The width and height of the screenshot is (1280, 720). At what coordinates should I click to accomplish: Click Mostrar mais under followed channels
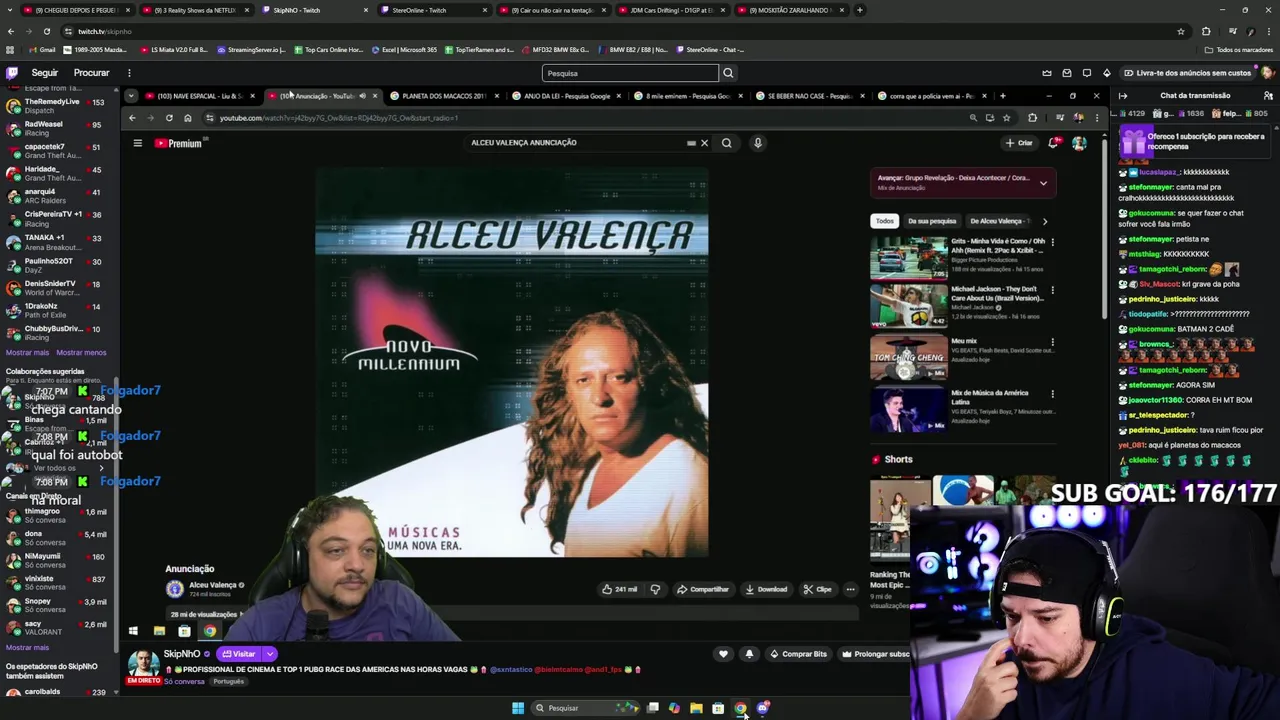pyautogui.click(x=27, y=353)
